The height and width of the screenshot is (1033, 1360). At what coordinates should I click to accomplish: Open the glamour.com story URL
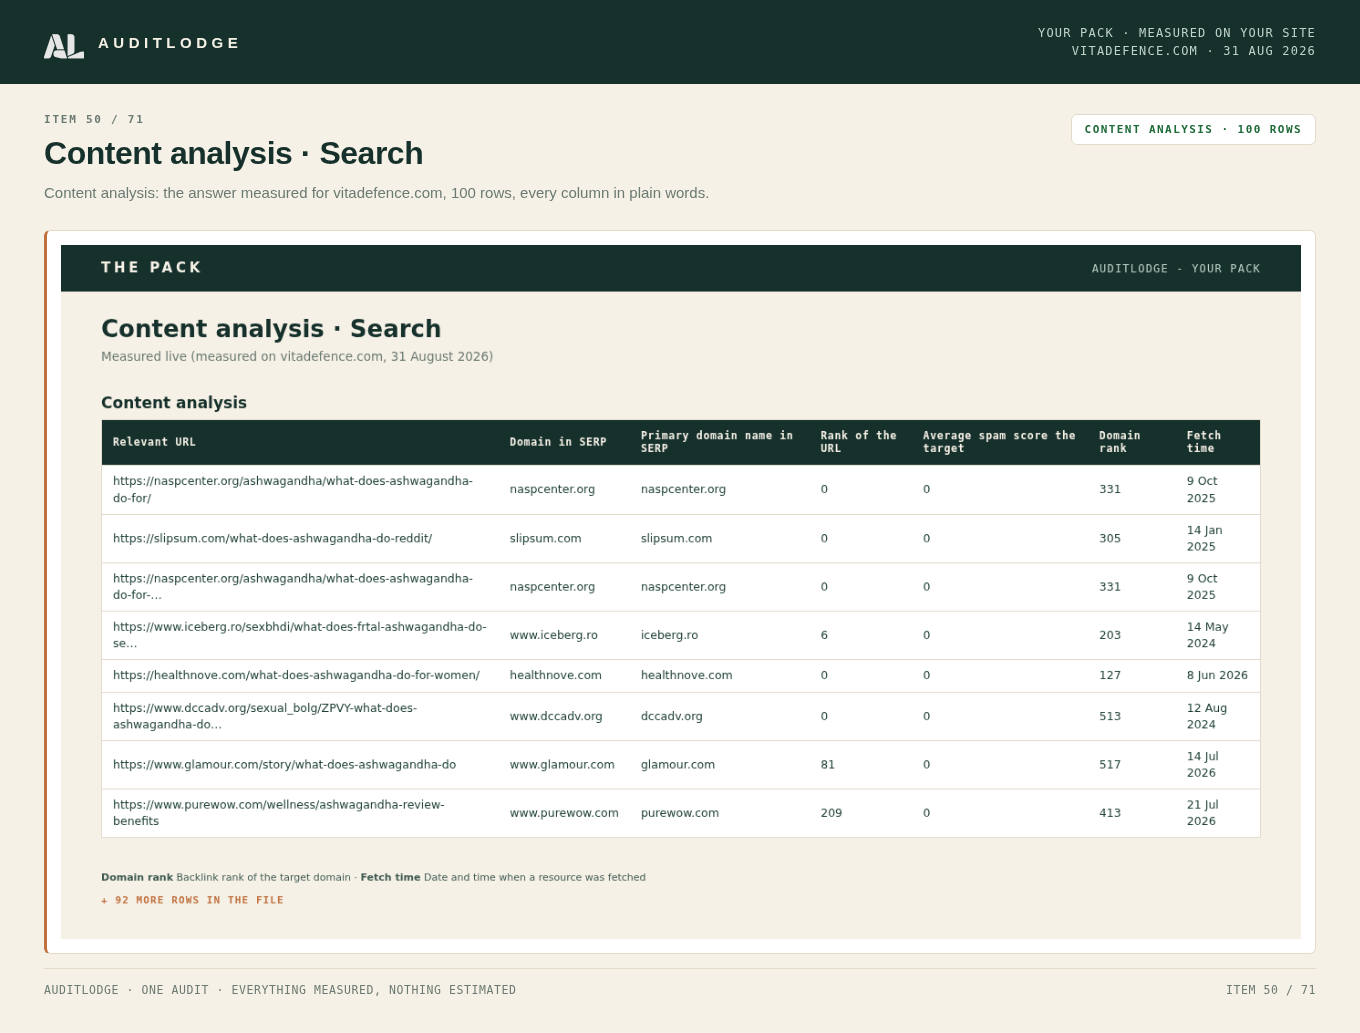tap(284, 765)
